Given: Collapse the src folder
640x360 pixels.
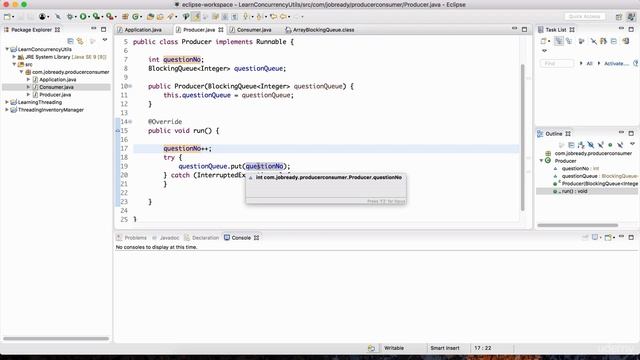Looking at the screenshot, I should (x=14, y=64).
